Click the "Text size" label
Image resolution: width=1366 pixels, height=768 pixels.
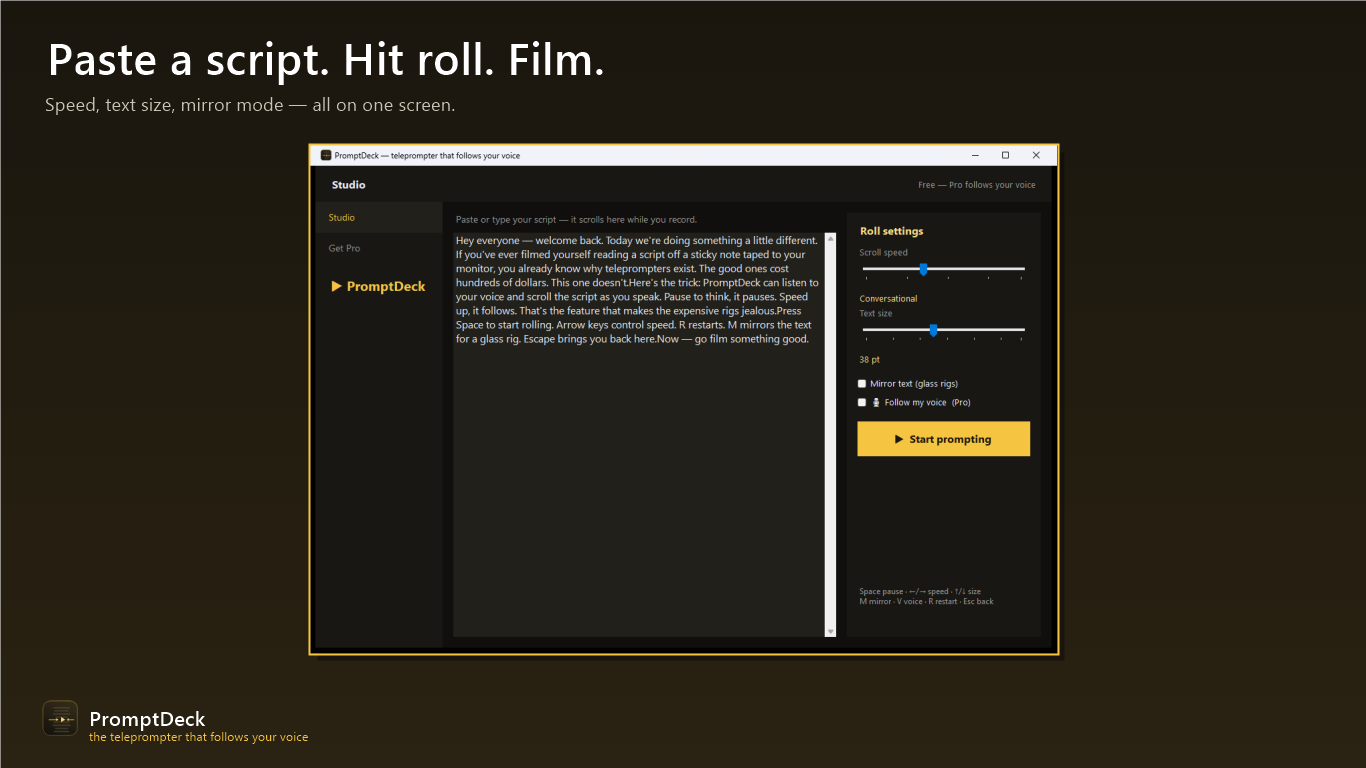pos(876,314)
